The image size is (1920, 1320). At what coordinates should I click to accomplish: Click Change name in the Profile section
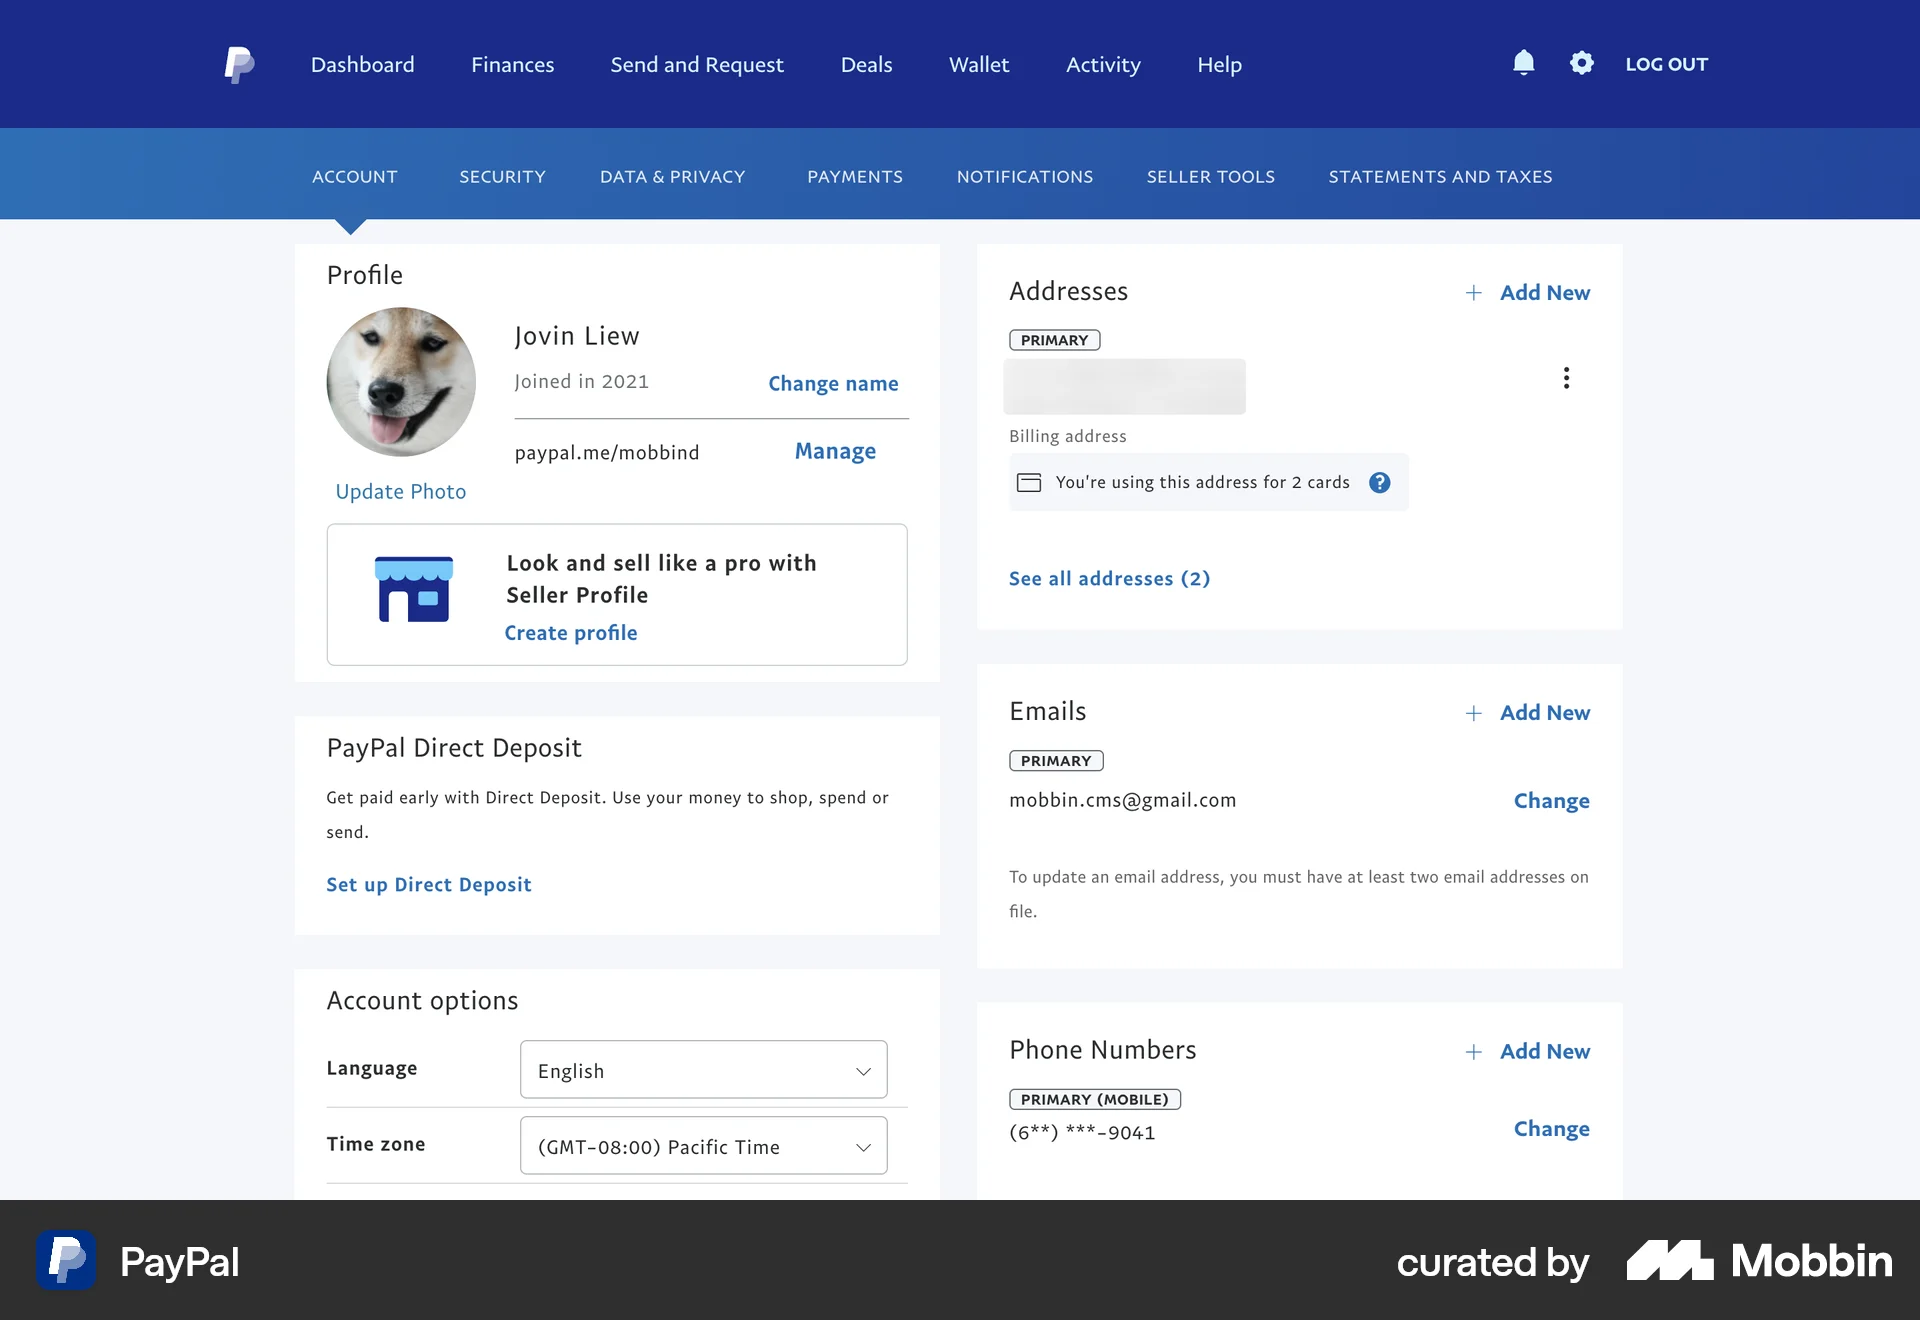coord(833,383)
